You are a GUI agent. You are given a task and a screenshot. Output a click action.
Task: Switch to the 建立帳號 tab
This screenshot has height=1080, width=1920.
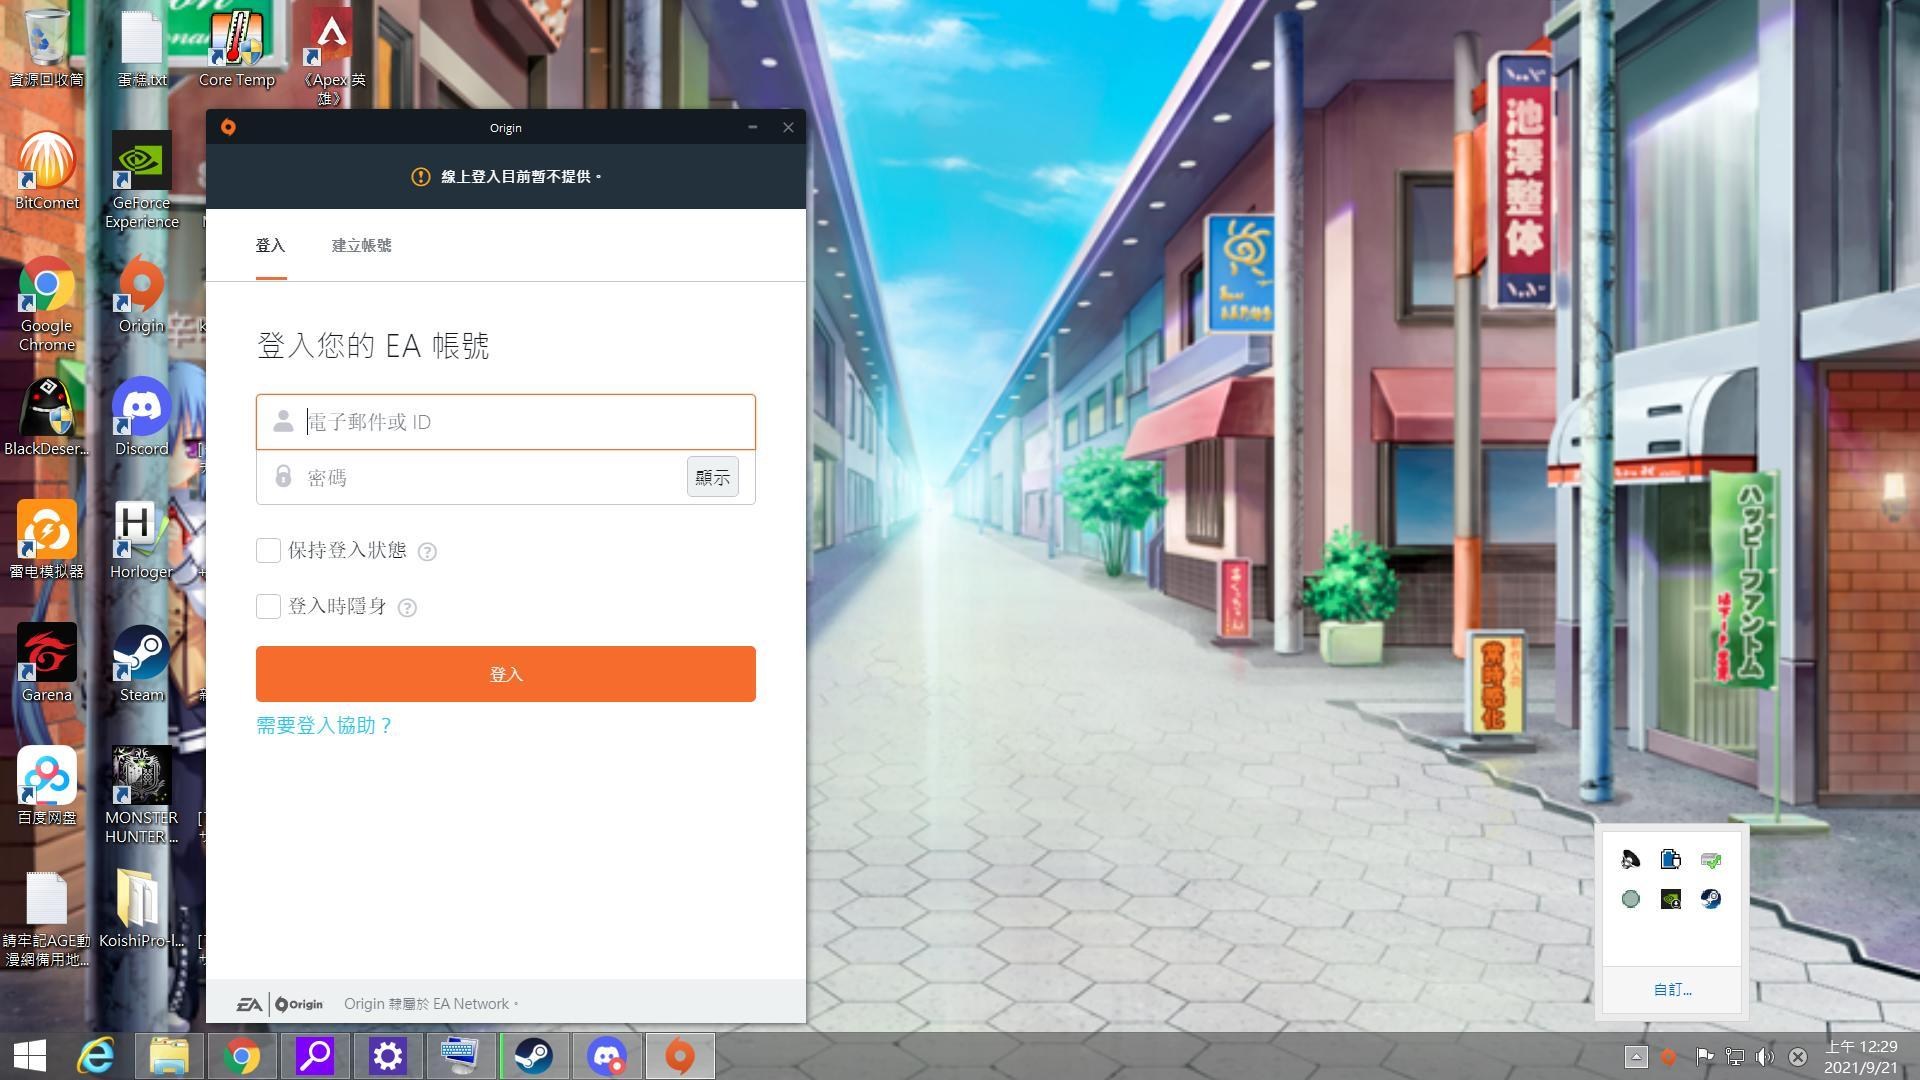[362, 246]
